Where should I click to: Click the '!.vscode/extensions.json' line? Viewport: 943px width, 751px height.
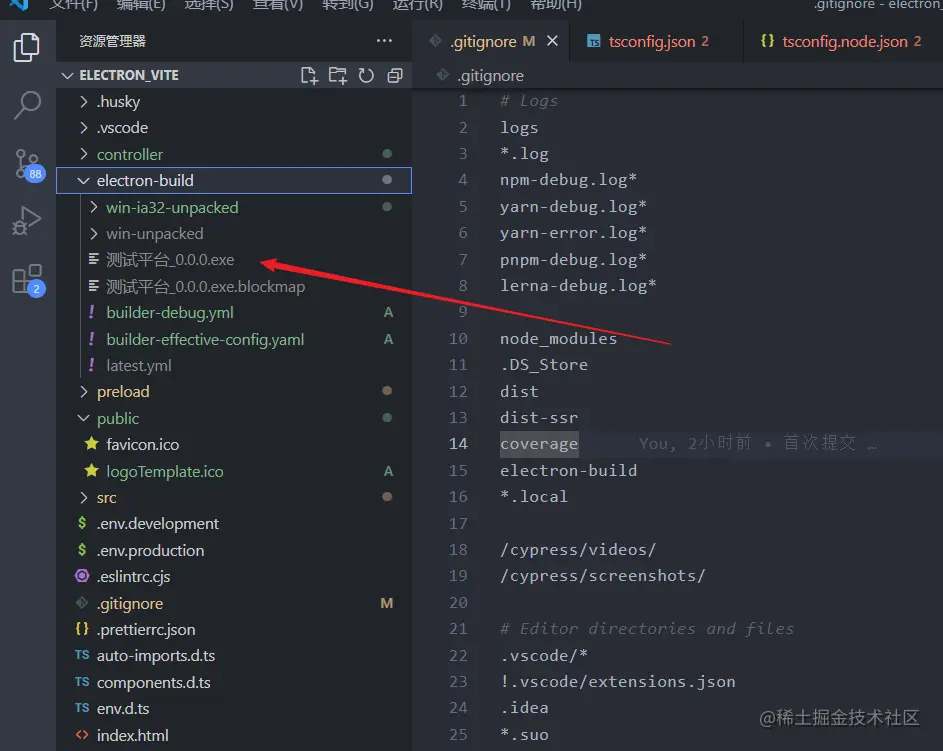click(618, 682)
